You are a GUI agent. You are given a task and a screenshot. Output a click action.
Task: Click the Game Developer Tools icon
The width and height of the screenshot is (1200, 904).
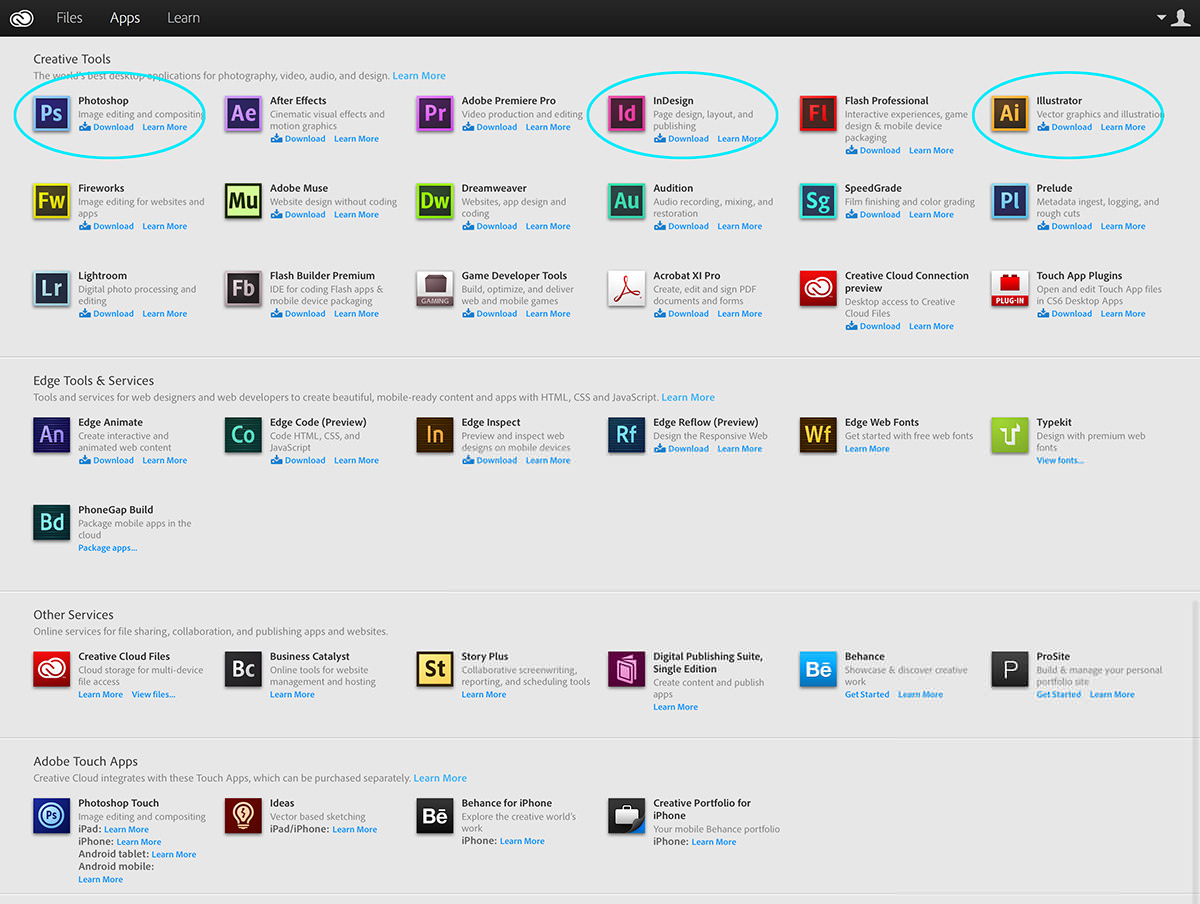pos(435,289)
